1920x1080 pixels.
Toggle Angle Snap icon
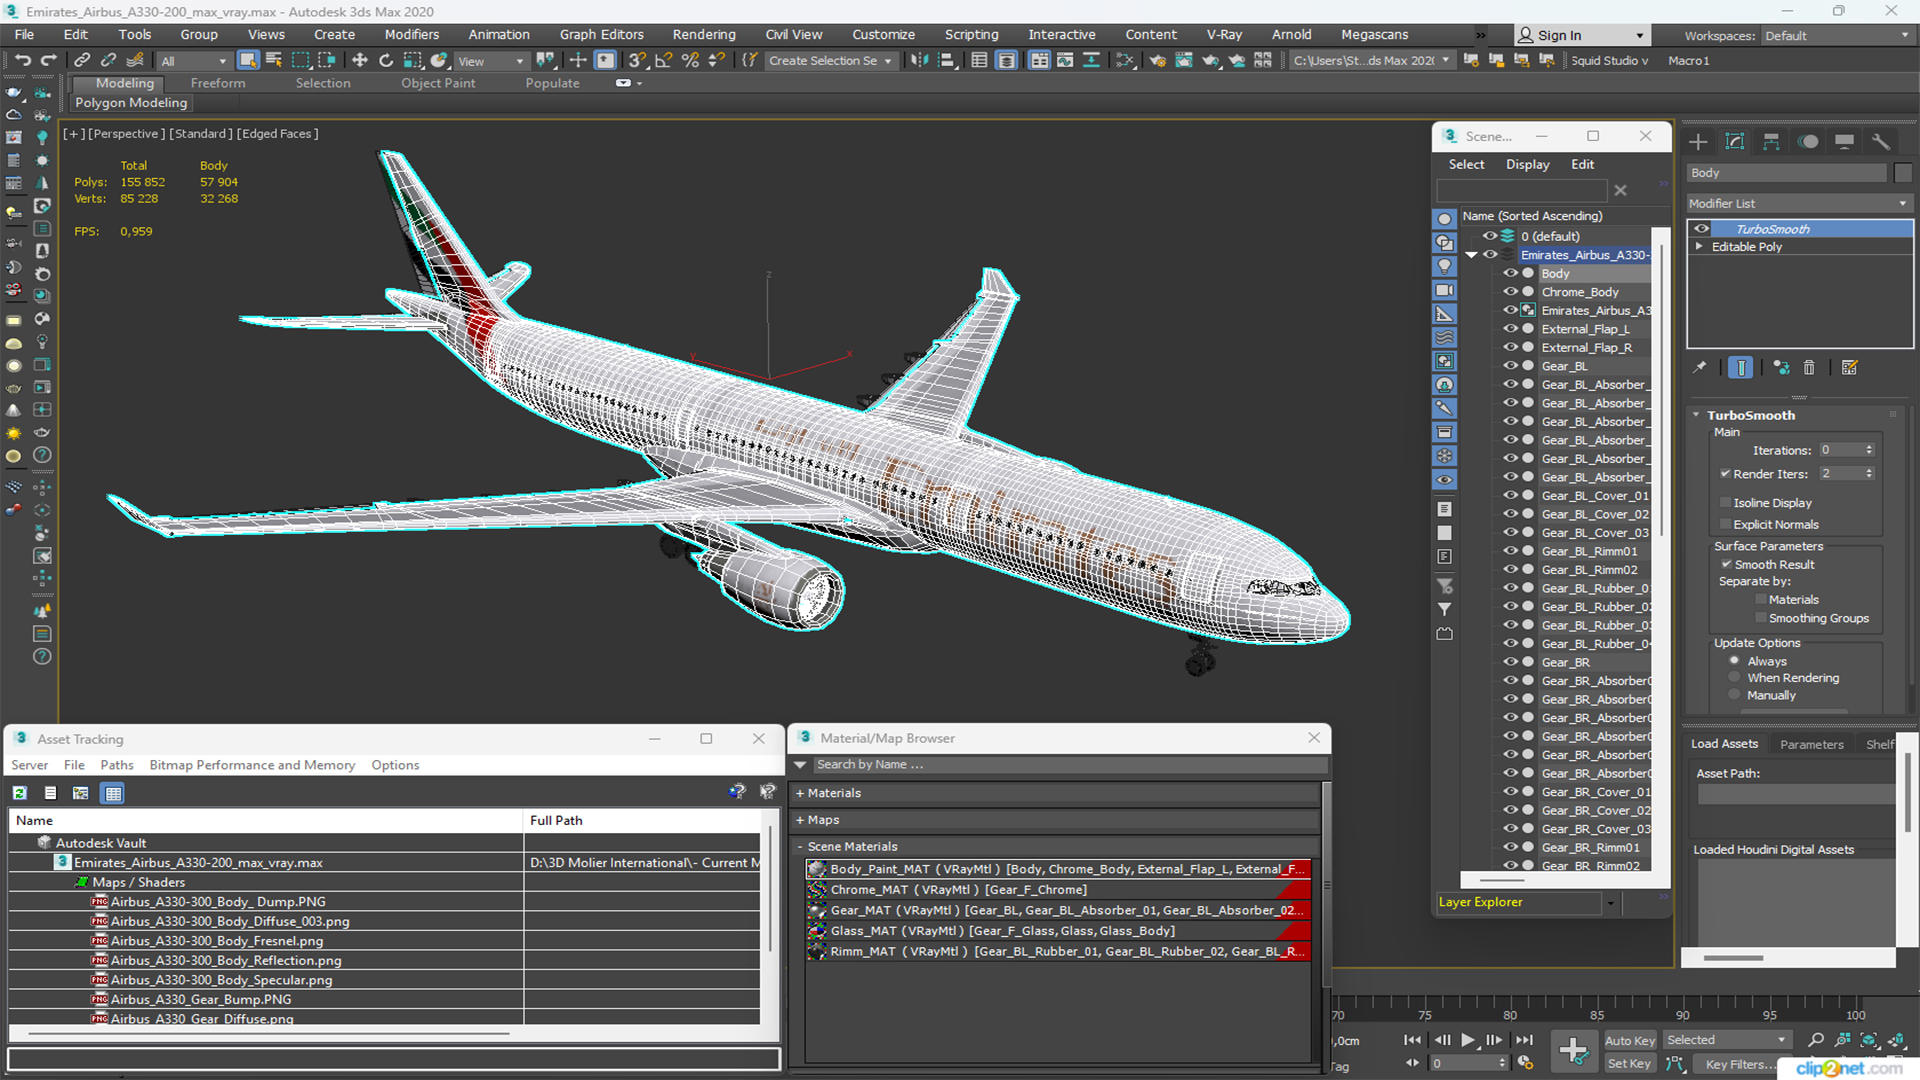click(x=663, y=61)
